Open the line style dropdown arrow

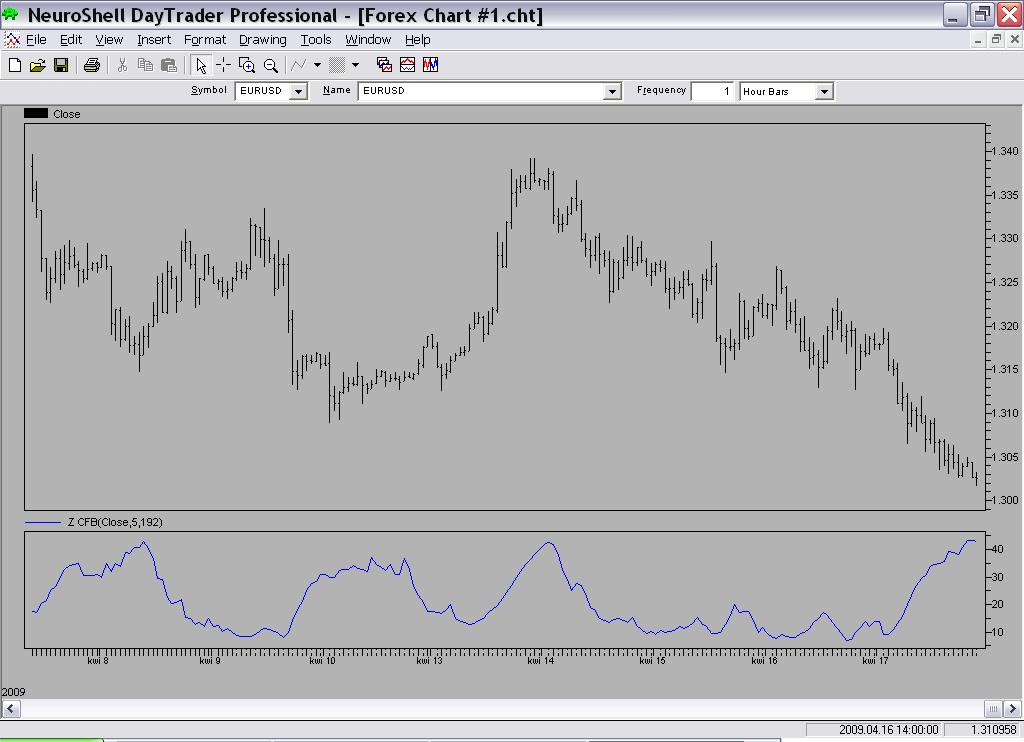coord(317,65)
